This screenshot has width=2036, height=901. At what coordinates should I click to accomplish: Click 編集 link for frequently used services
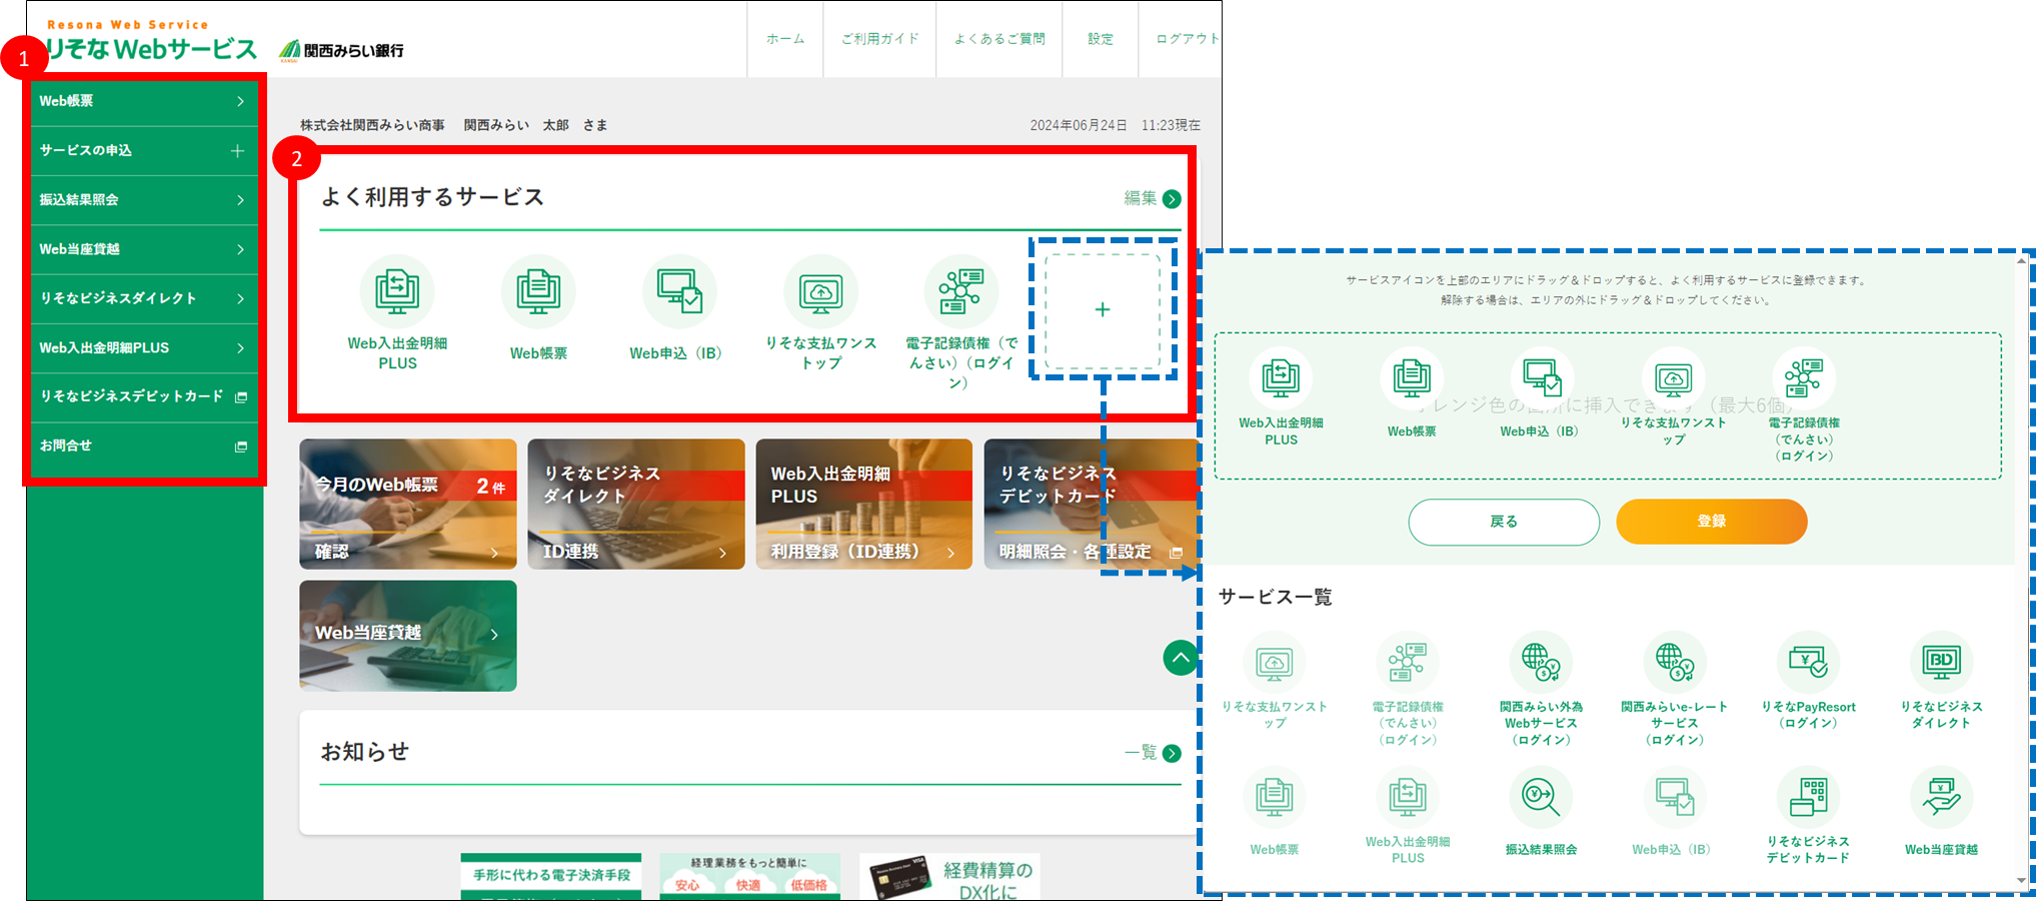[x=1152, y=198]
